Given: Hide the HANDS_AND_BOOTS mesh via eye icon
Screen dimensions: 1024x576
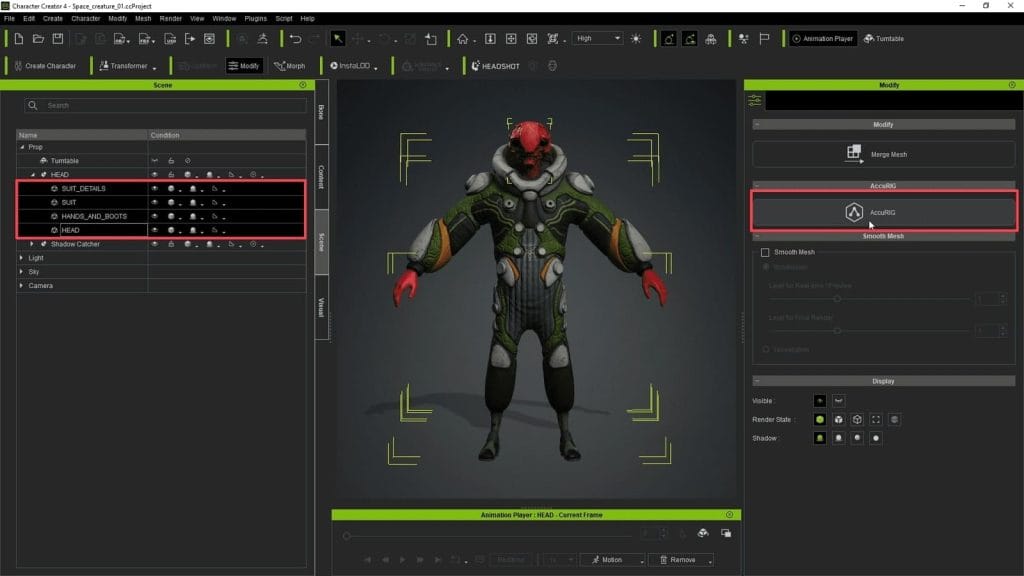Looking at the screenshot, I should click(155, 216).
